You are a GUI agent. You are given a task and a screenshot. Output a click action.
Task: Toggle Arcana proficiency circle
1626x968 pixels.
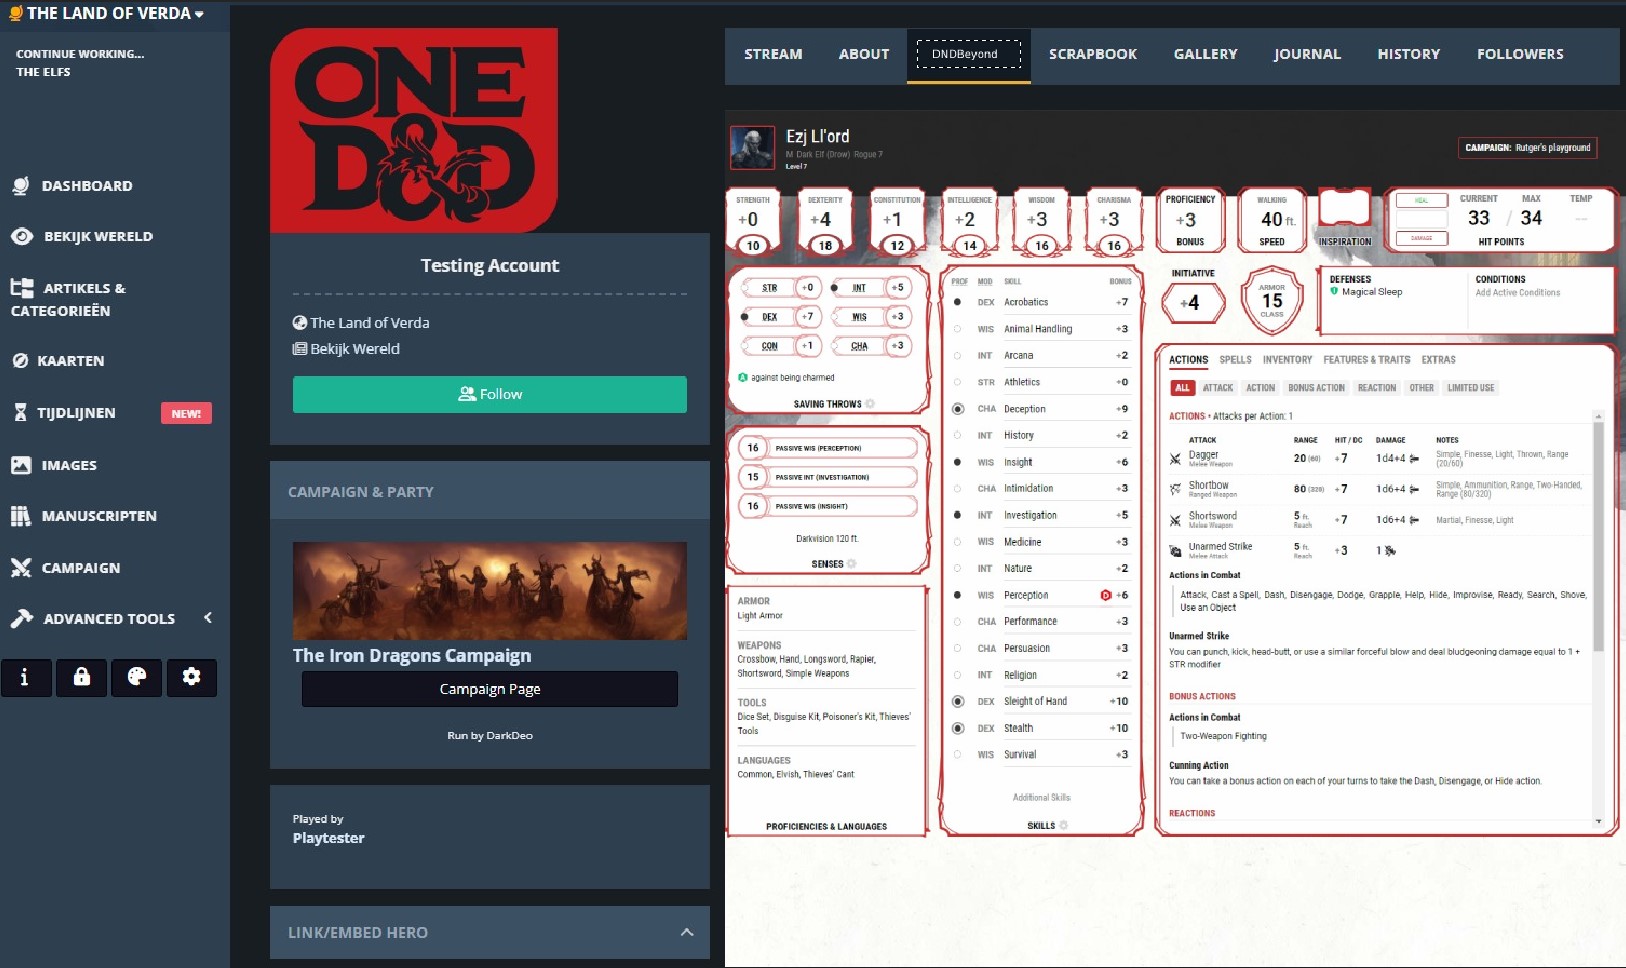(x=957, y=355)
